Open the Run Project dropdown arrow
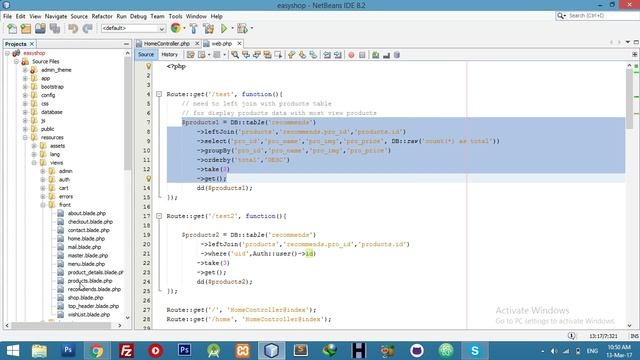Viewport: 640px width, 360px height. coord(233,28)
